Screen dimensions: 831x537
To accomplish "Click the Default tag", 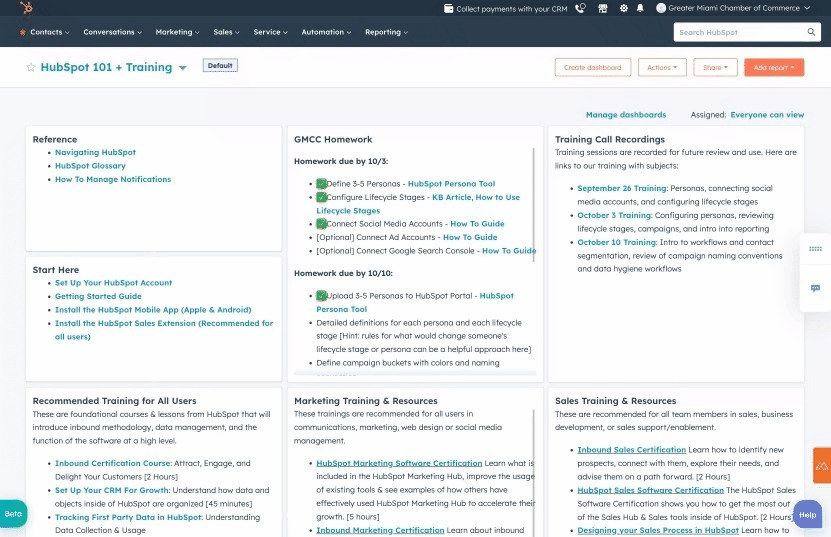I will pos(220,66).
